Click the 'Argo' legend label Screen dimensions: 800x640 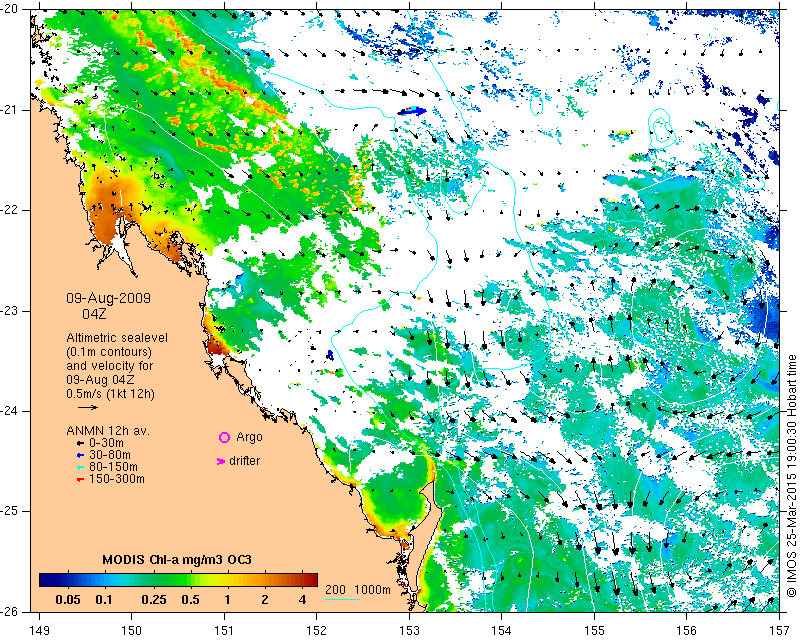[x=249, y=437]
